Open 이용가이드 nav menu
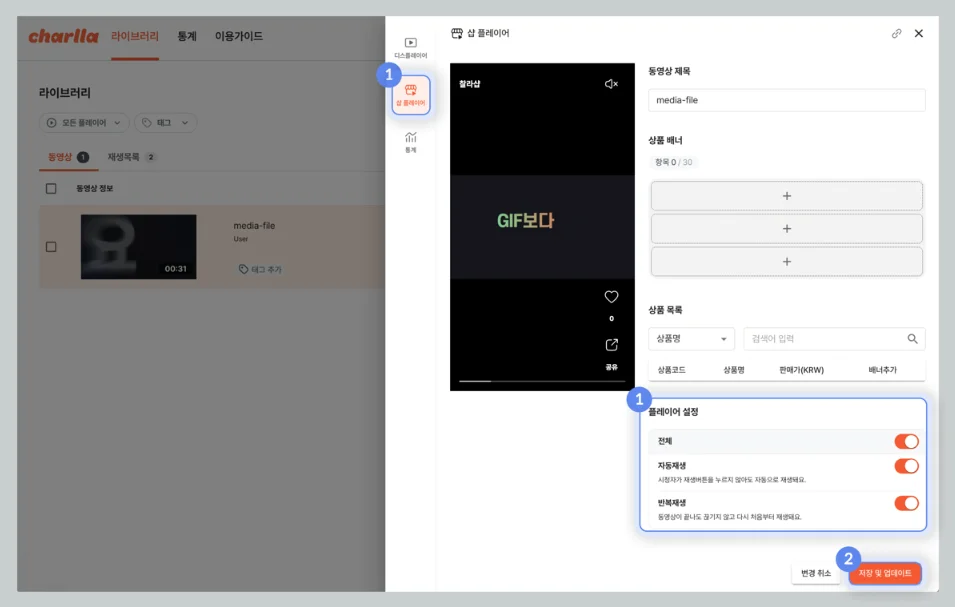This screenshot has width=955, height=607. (239, 37)
